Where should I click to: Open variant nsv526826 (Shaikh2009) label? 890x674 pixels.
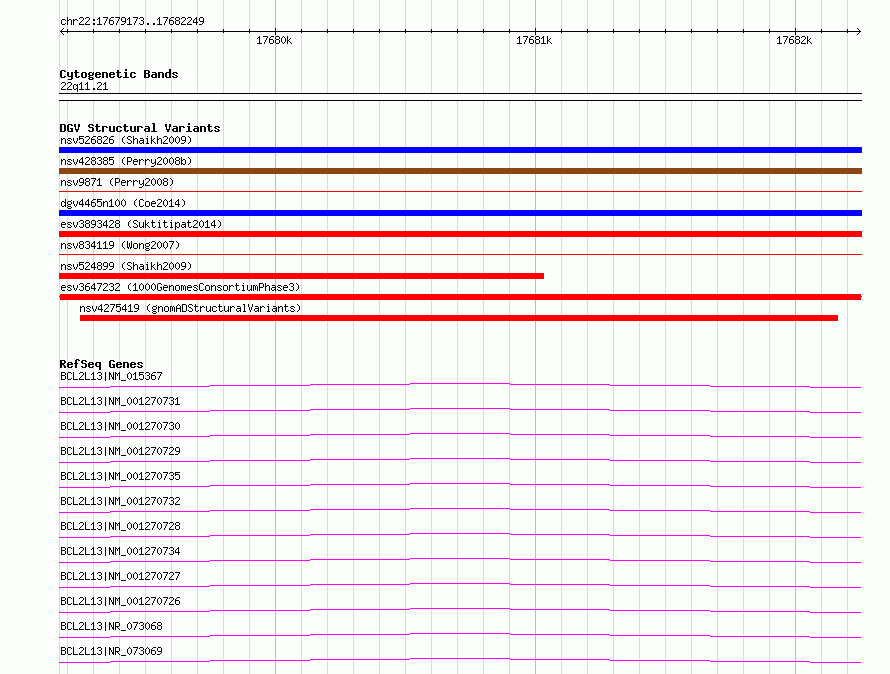click(126, 140)
